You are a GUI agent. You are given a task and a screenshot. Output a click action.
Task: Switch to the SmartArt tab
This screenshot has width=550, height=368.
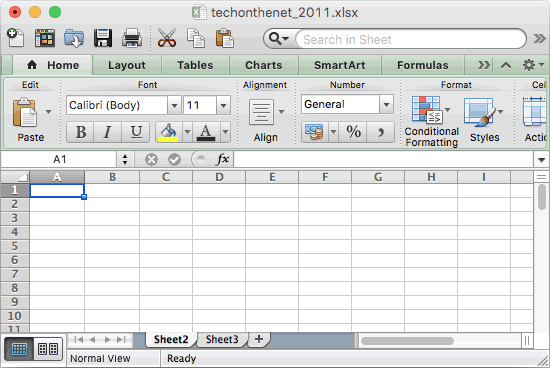coord(340,65)
